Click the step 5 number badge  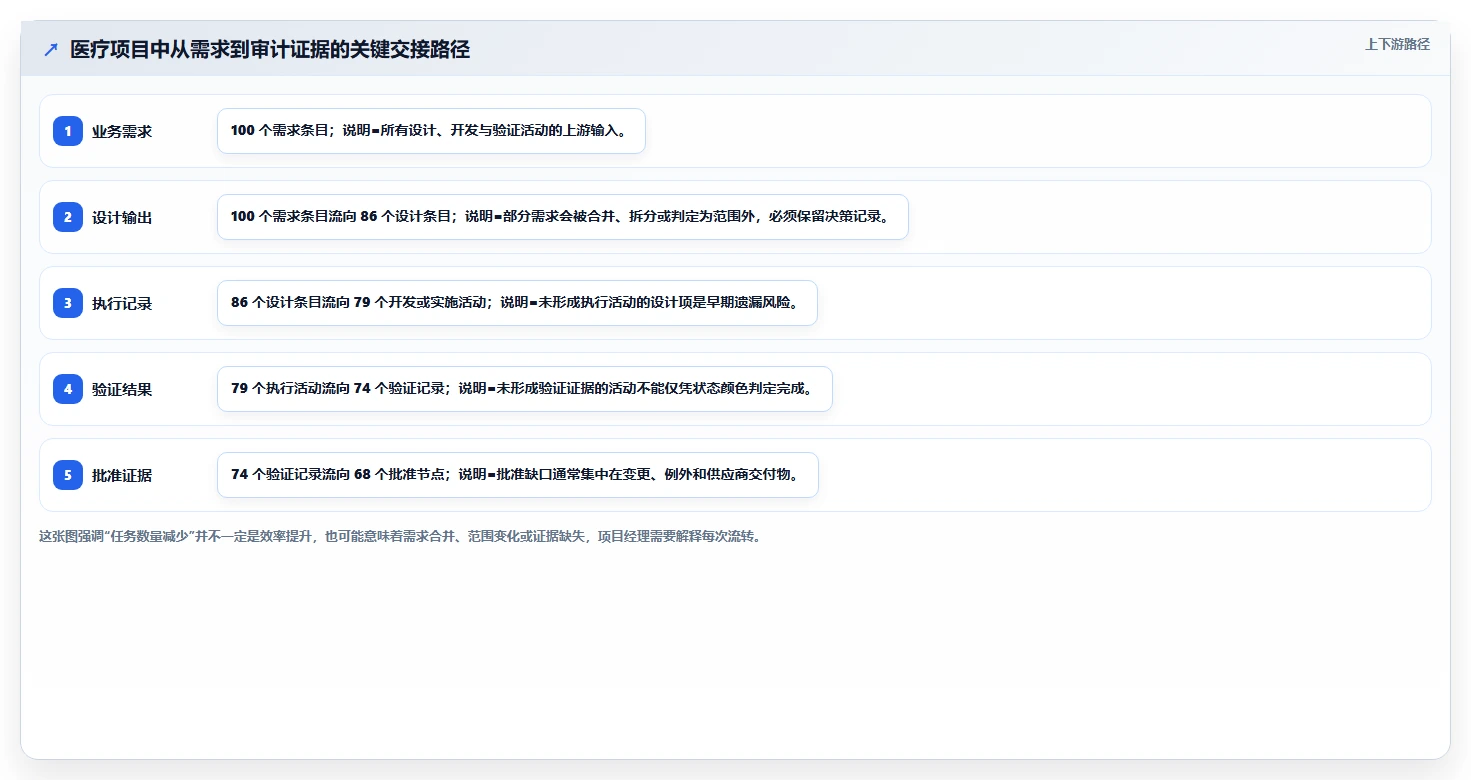click(68, 475)
